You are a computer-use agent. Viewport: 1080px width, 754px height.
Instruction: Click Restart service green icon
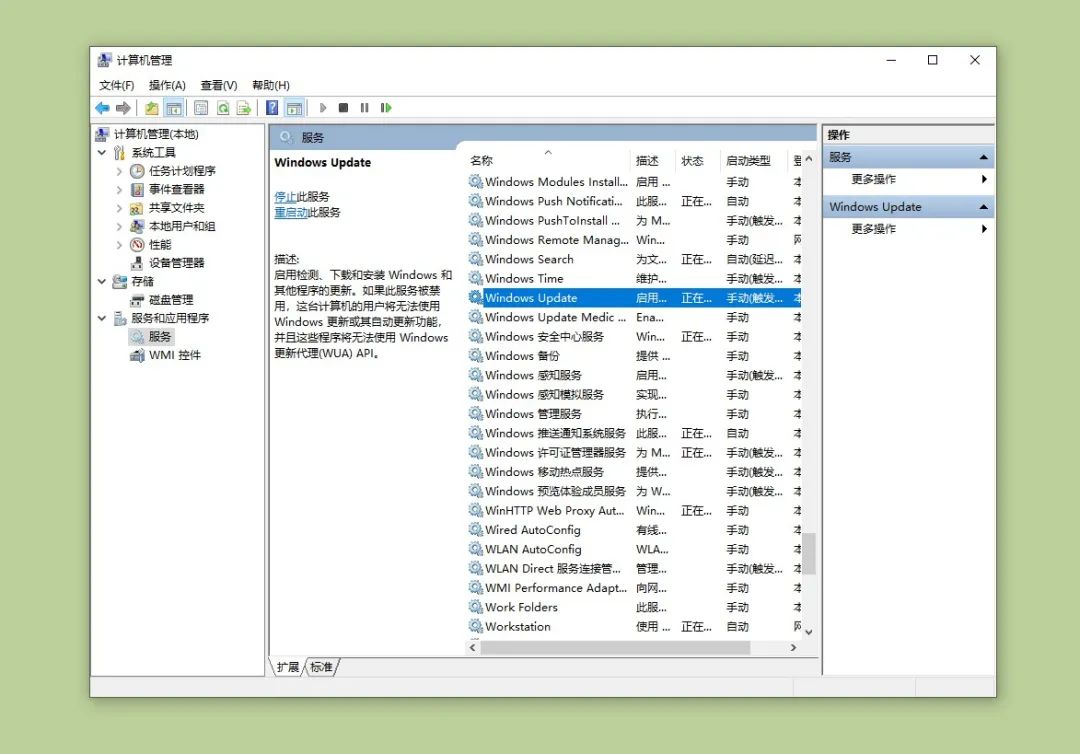pos(386,107)
